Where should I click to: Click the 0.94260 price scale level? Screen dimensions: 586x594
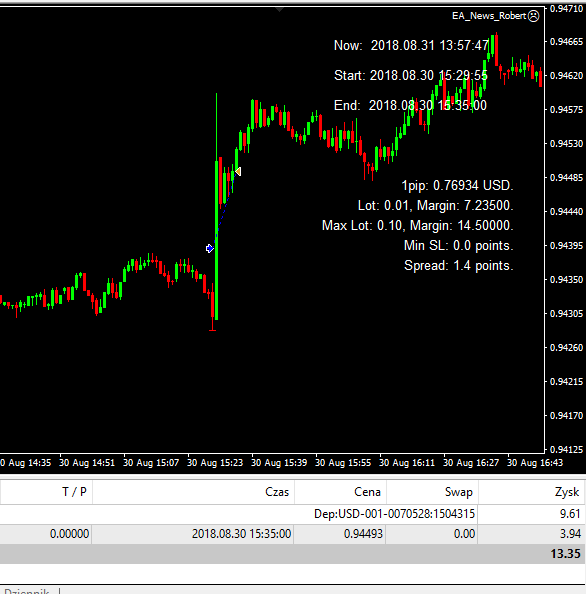click(566, 348)
